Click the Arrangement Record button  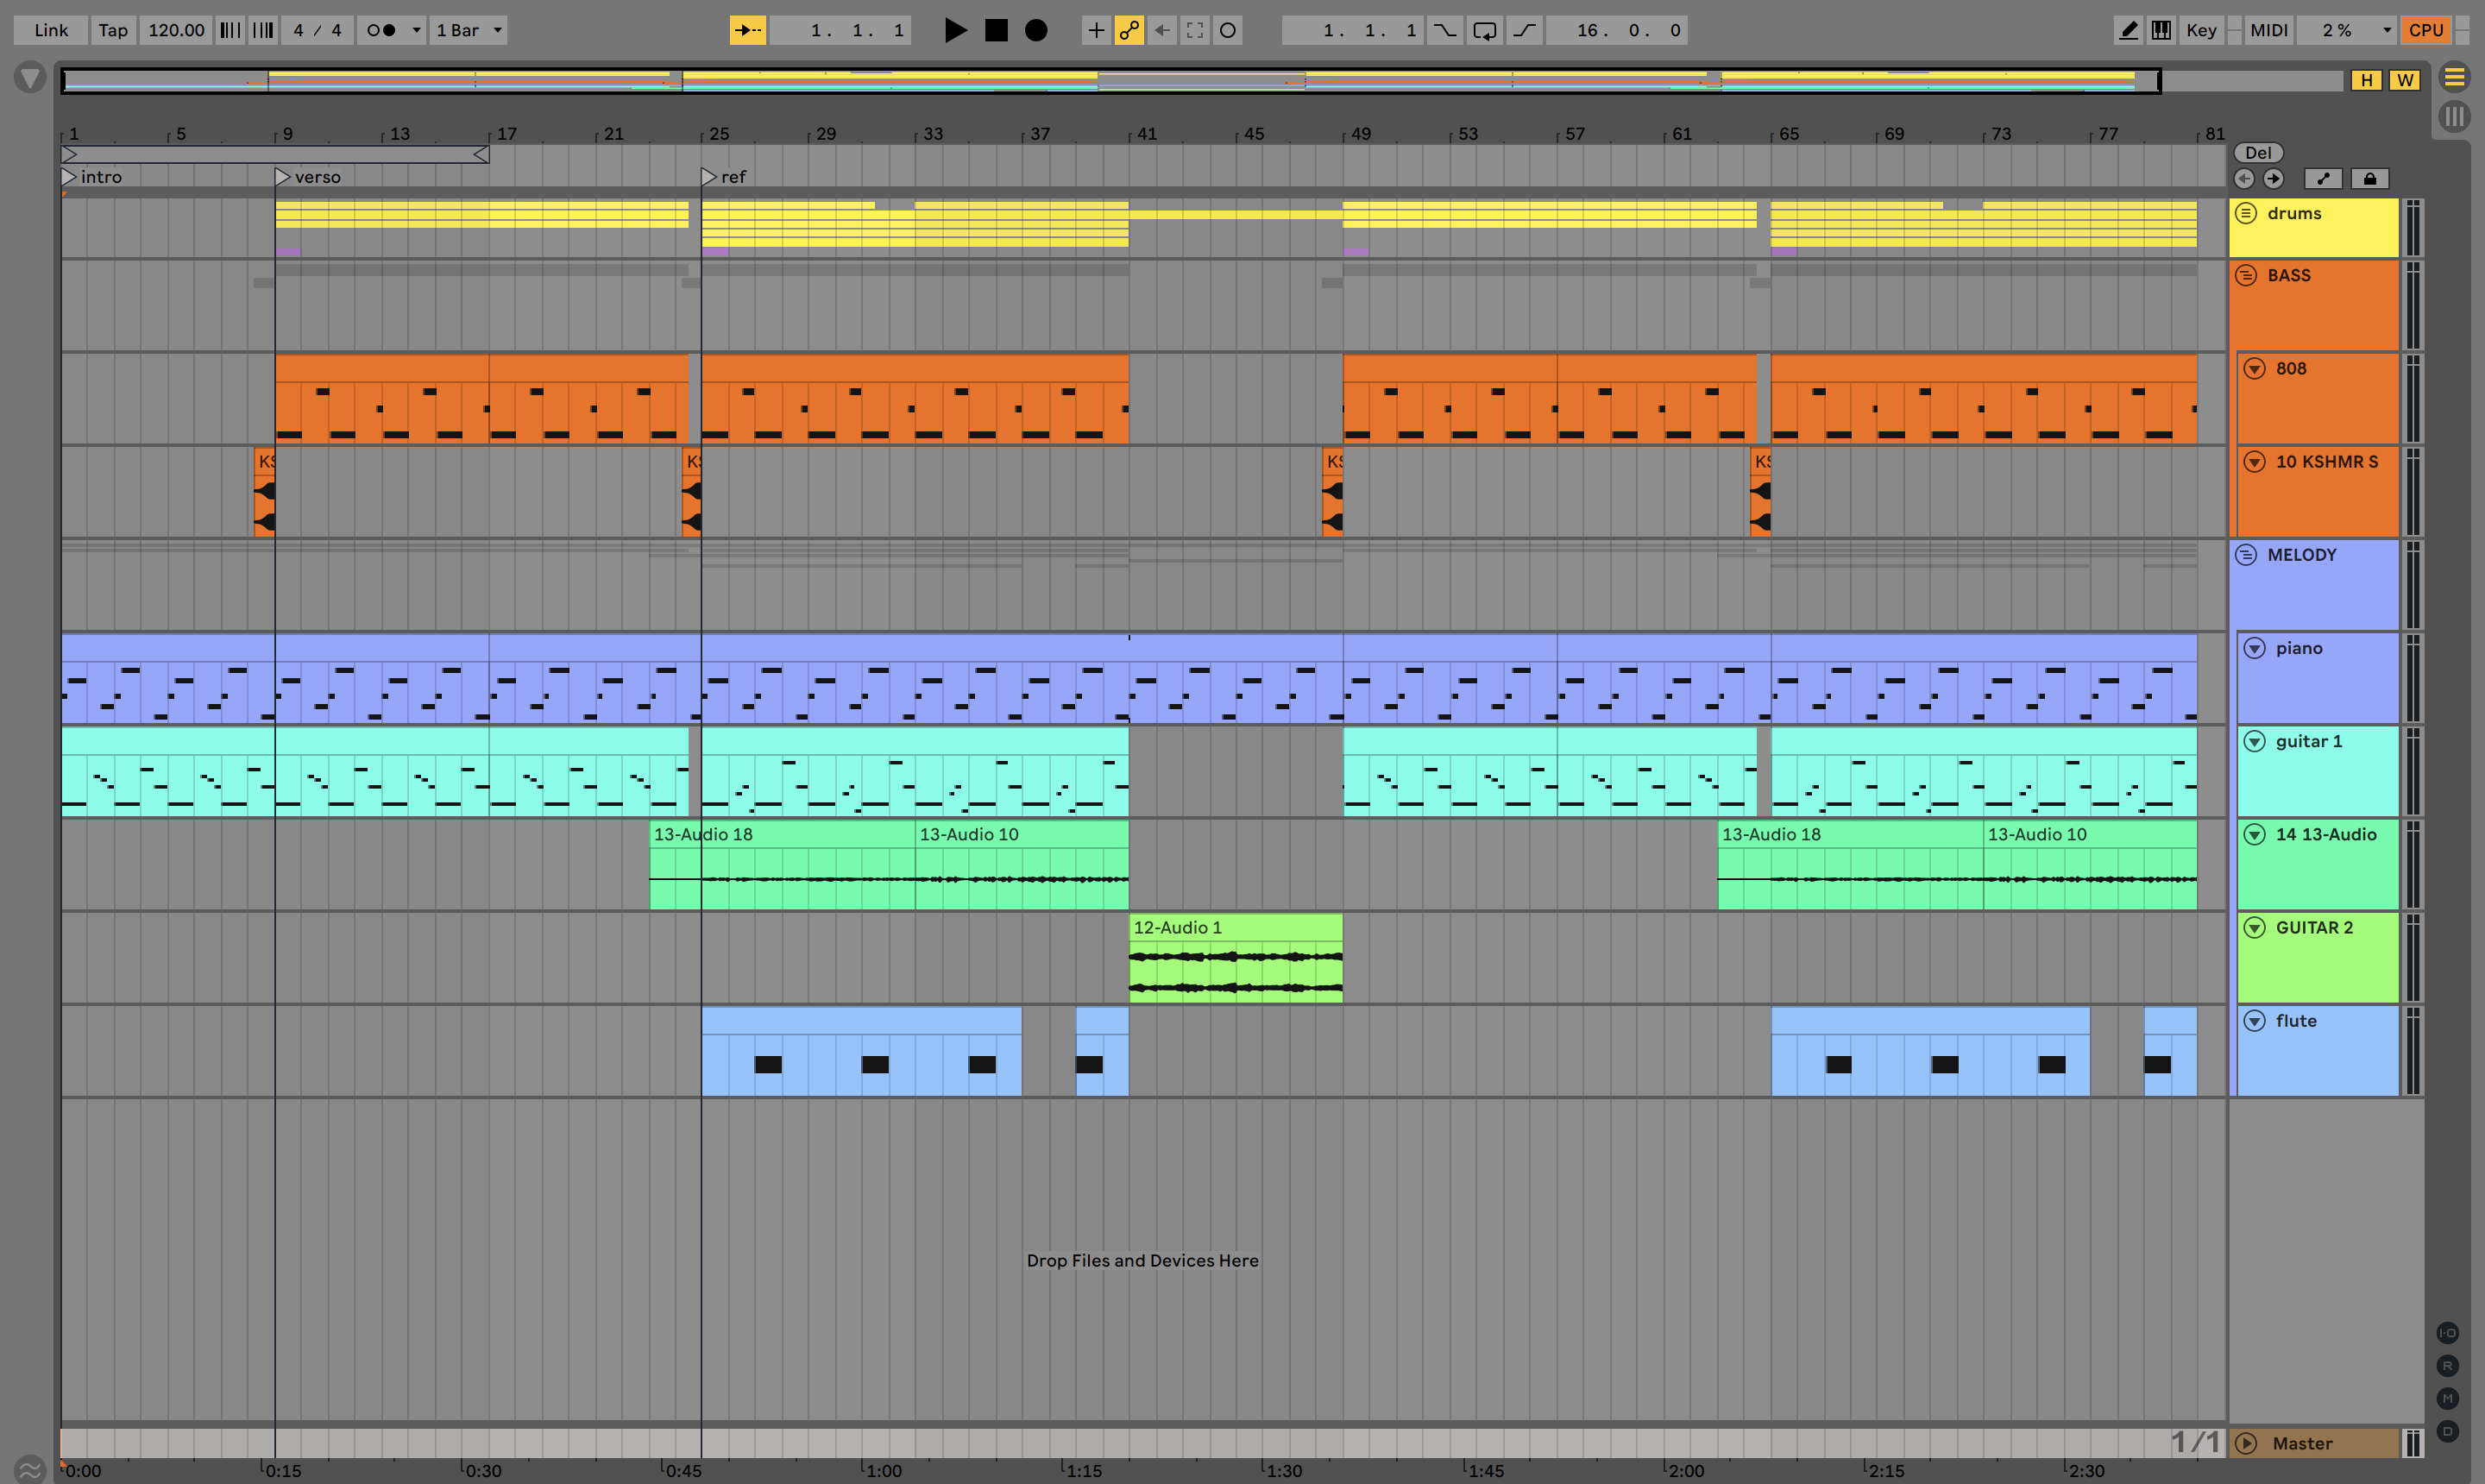(1036, 30)
